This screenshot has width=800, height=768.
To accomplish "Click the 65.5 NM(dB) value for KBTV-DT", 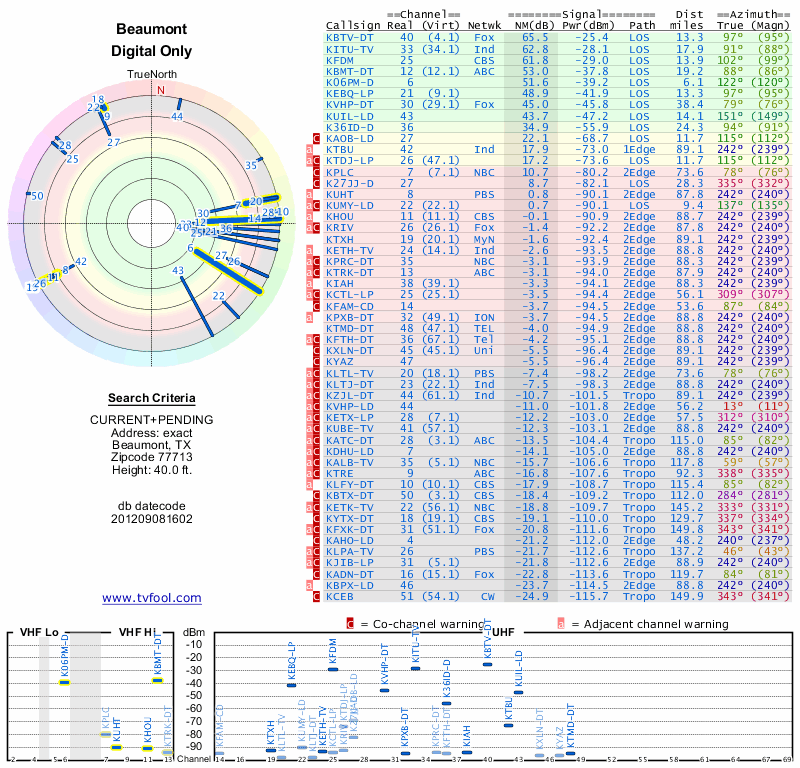I will [x=535, y=38].
